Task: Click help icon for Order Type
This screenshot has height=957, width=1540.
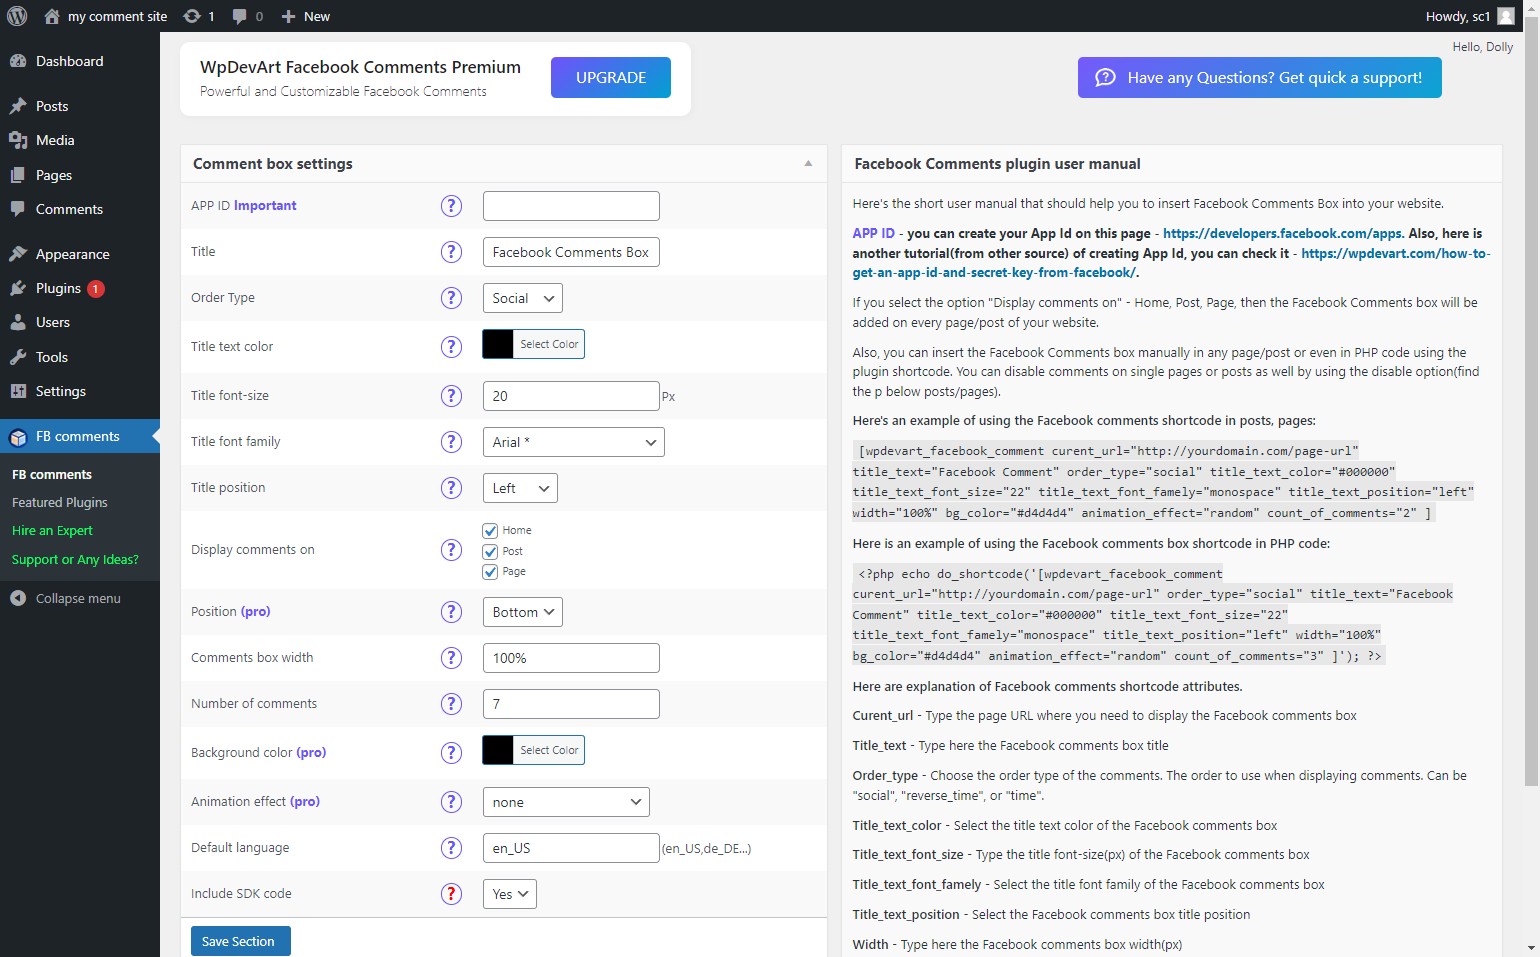Action: 452,298
